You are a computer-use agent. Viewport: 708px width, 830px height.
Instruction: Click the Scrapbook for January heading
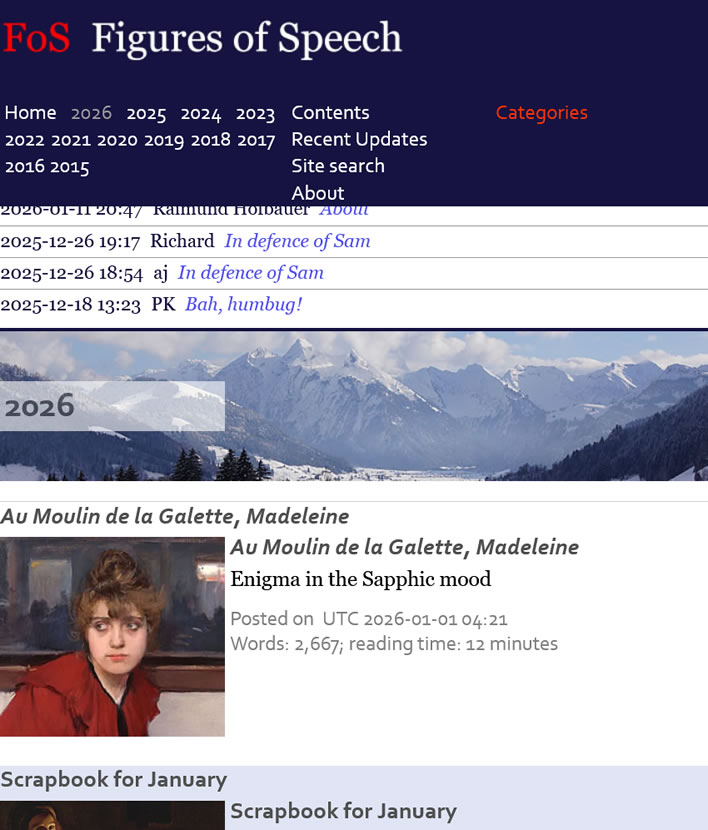[x=343, y=811]
